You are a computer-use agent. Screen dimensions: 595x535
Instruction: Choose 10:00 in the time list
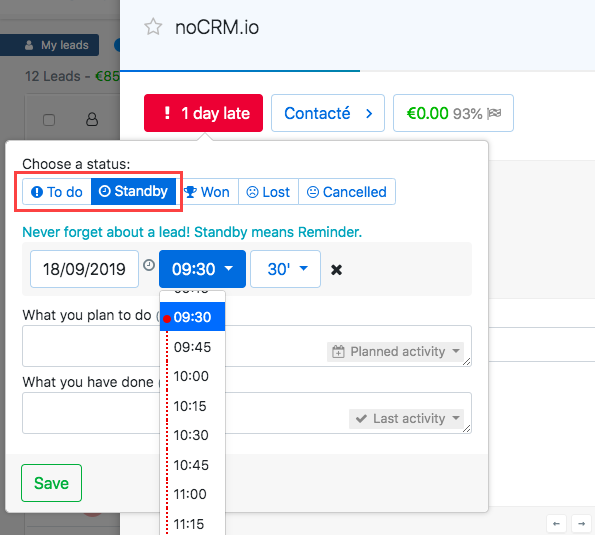(x=192, y=376)
